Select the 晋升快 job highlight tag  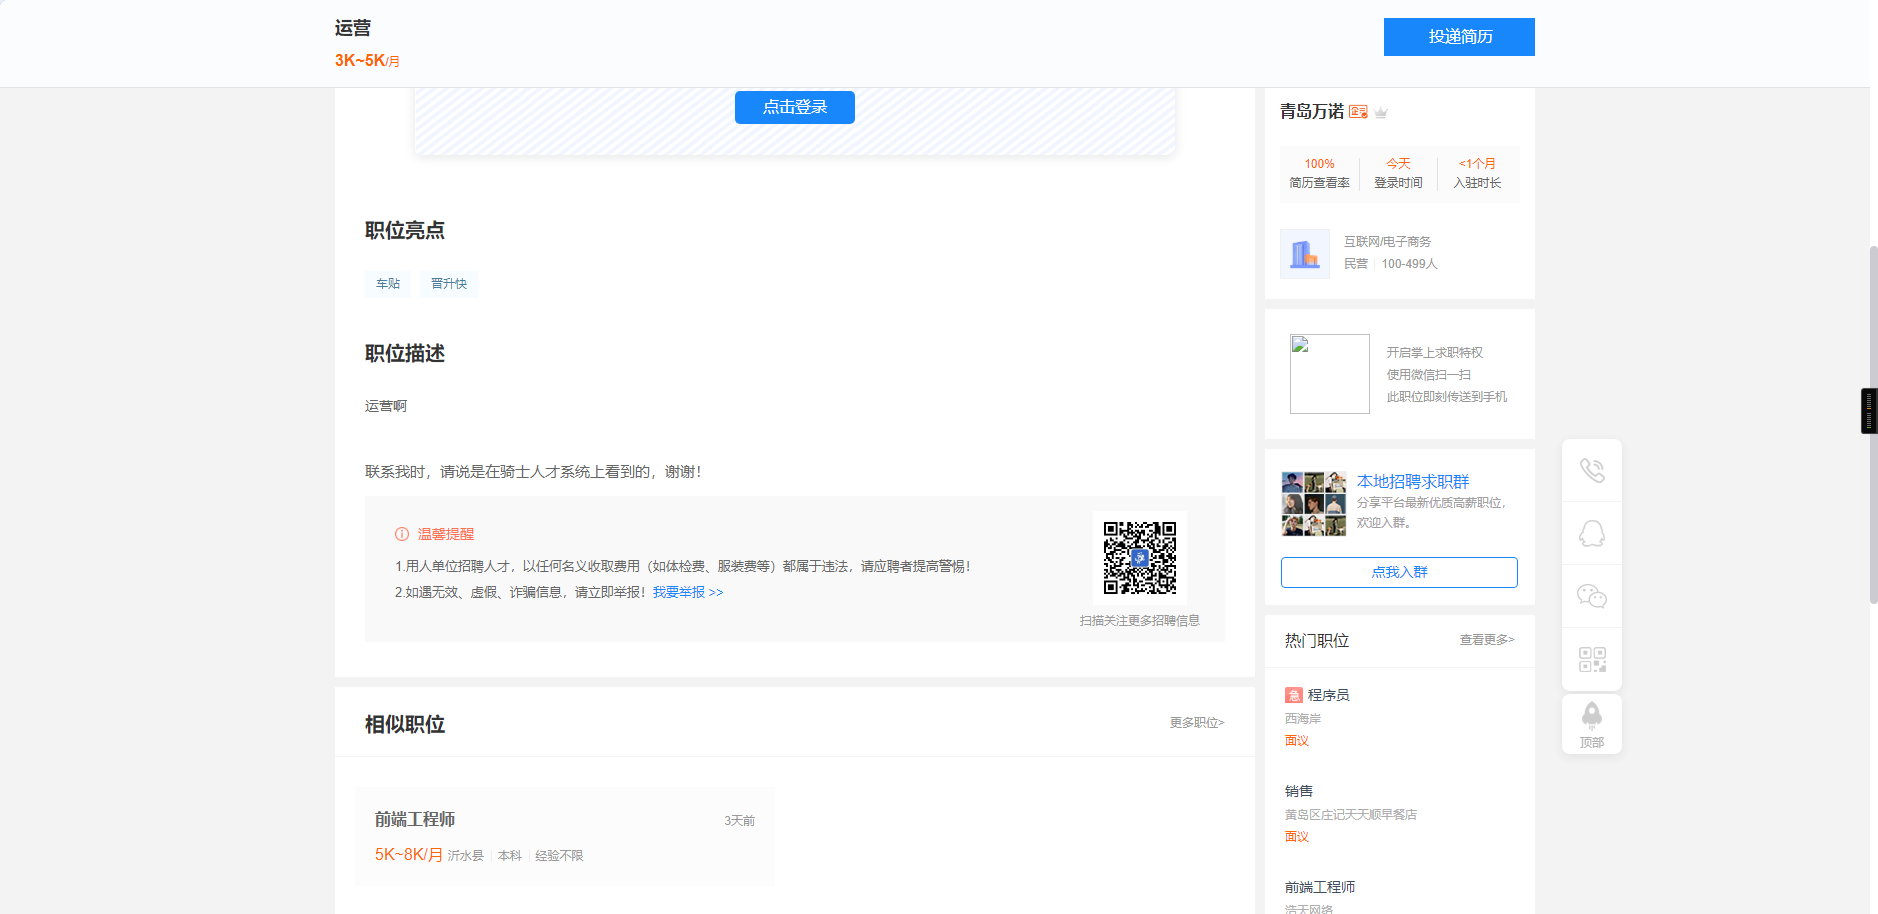click(448, 283)
